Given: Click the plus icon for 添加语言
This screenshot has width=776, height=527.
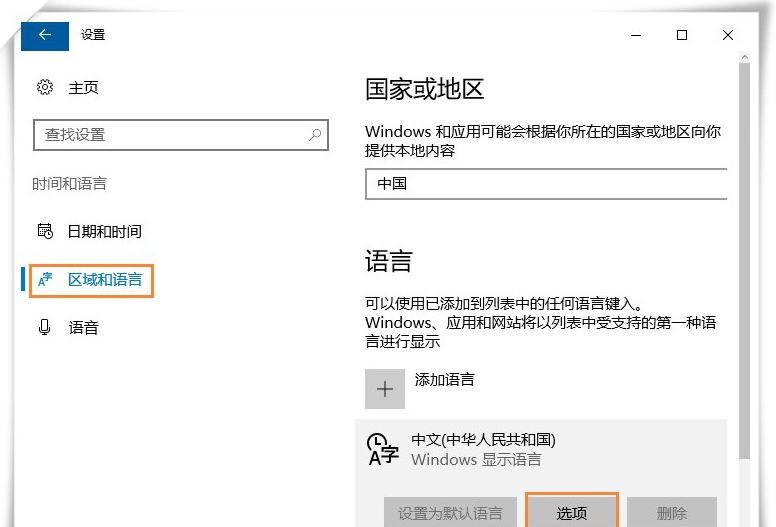Looking at the screenshot, I should (385, 389).
